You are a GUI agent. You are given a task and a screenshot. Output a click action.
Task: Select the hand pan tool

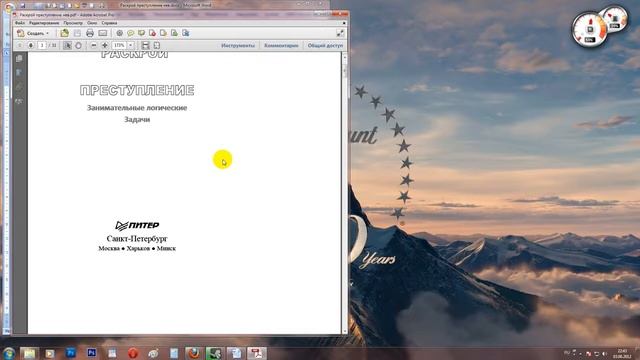click(x=78, y=45)
